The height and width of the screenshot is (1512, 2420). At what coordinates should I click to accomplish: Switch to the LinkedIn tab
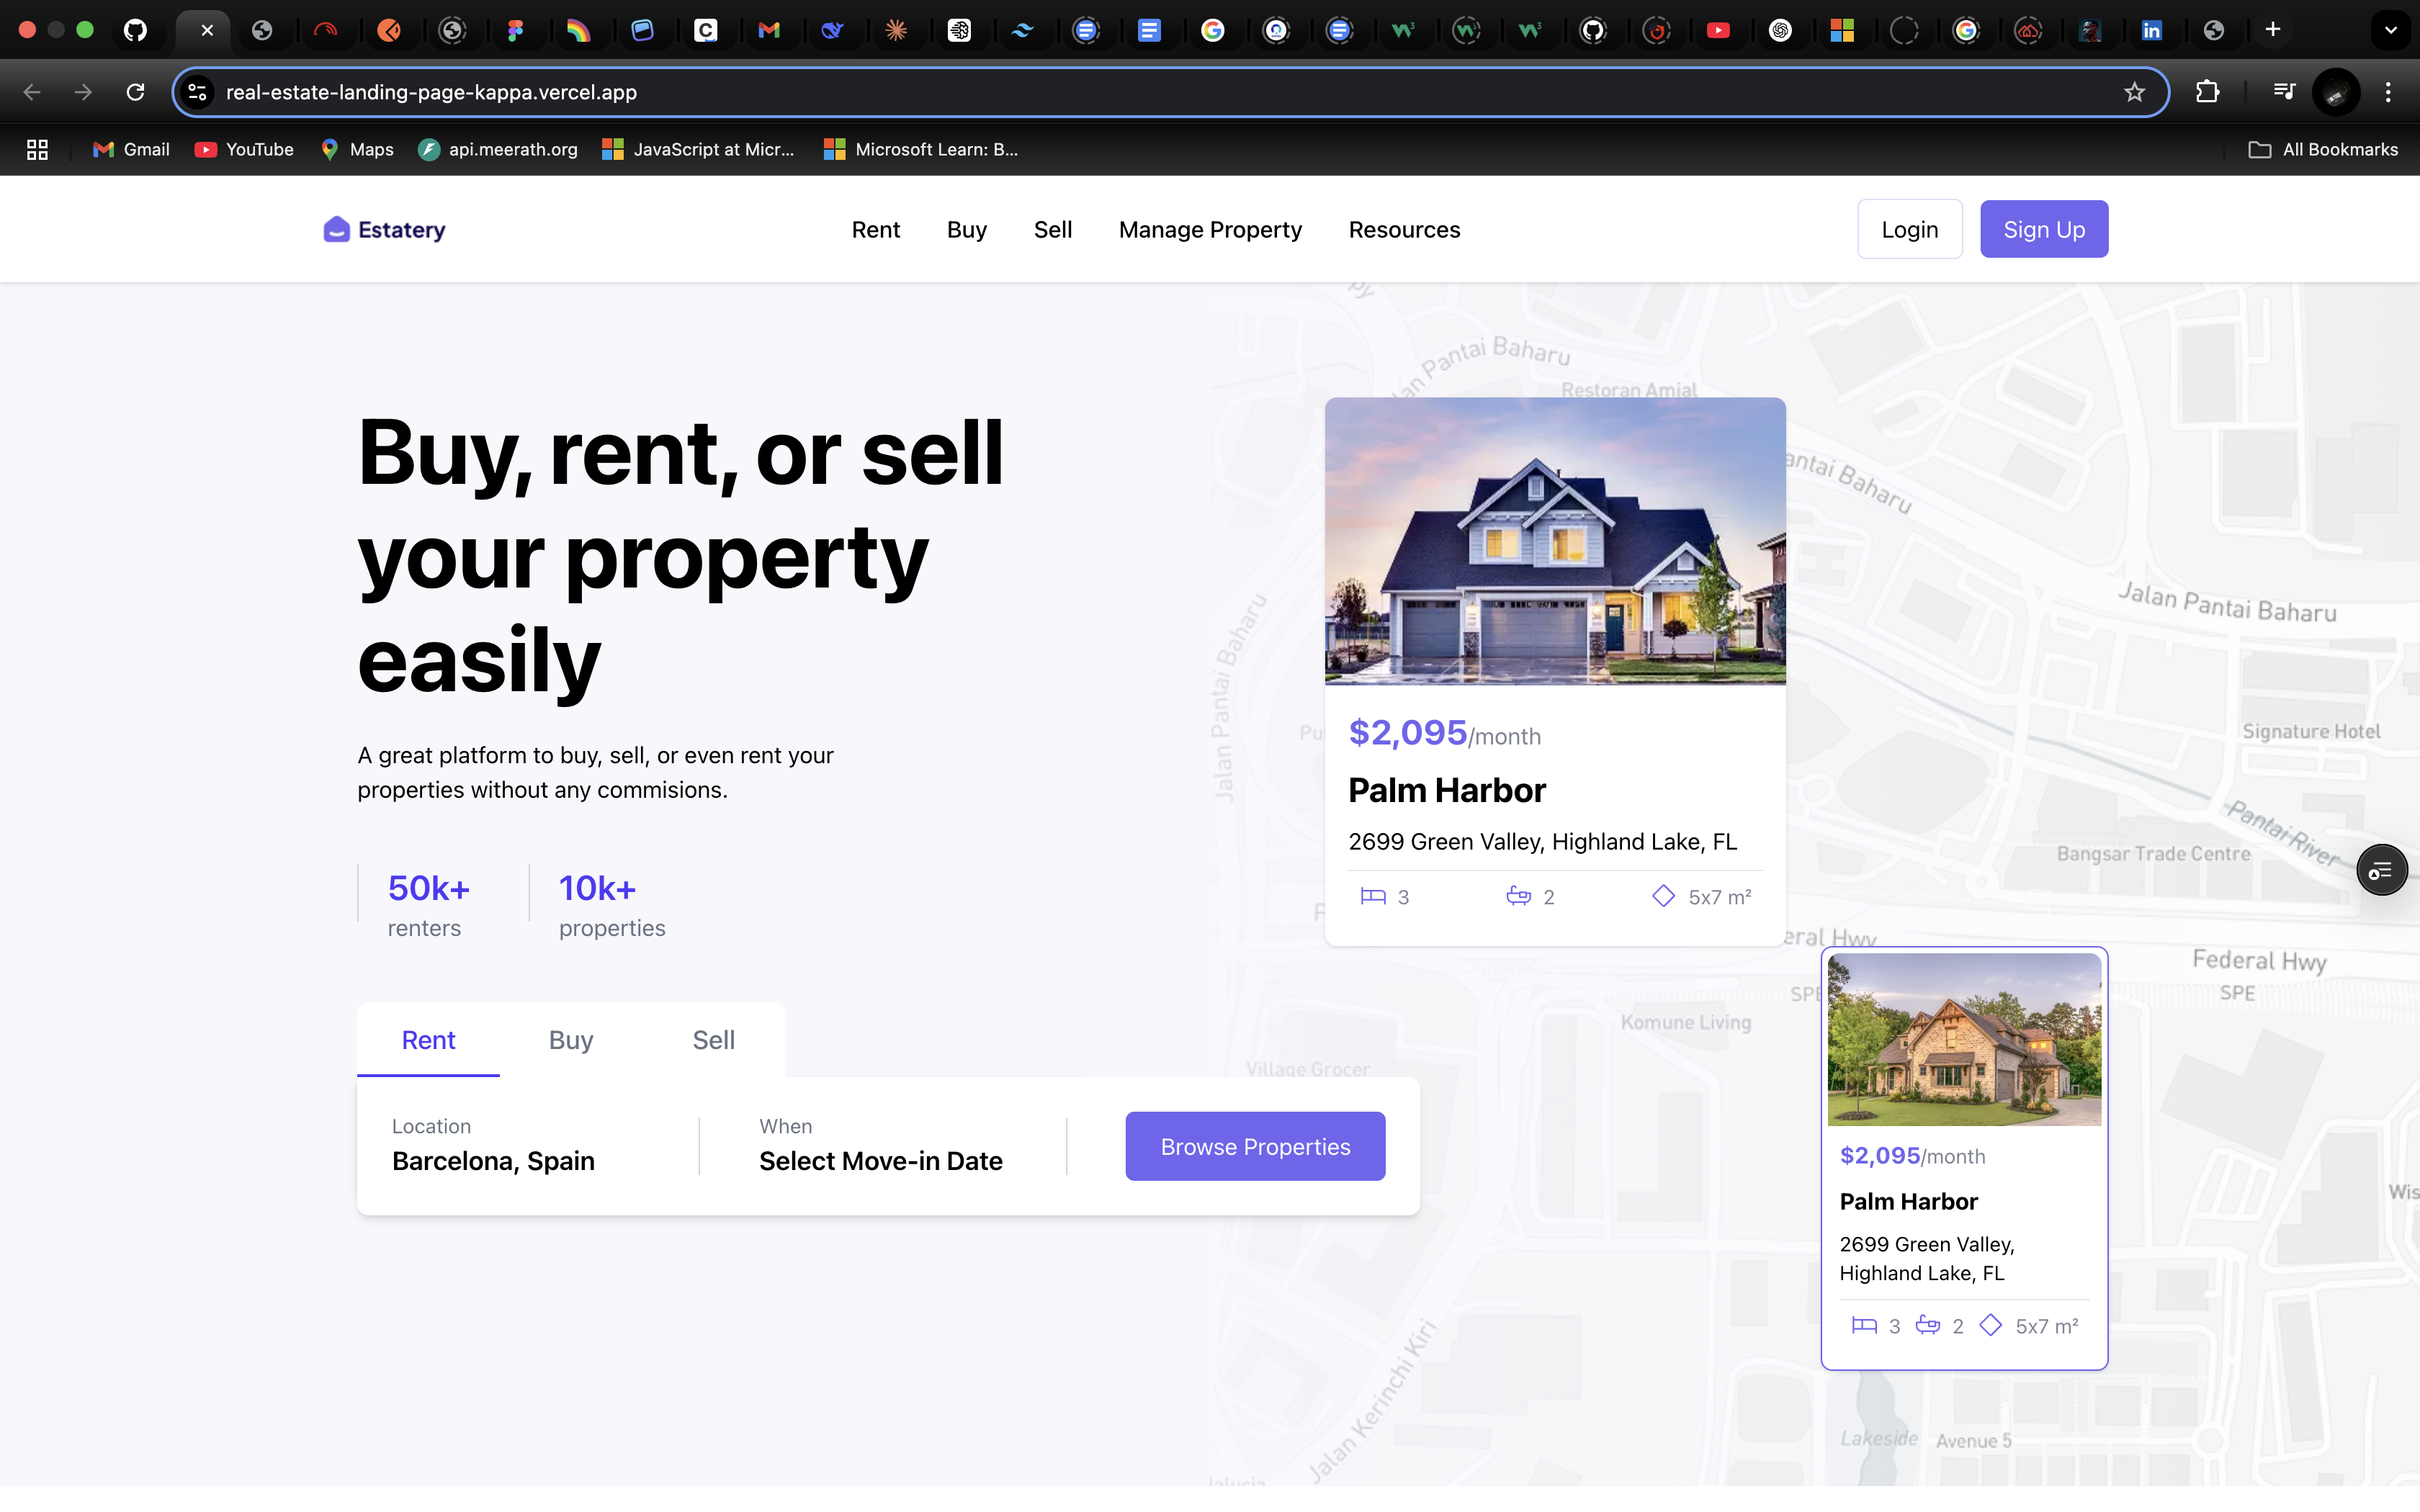[x=2151, y=30]
